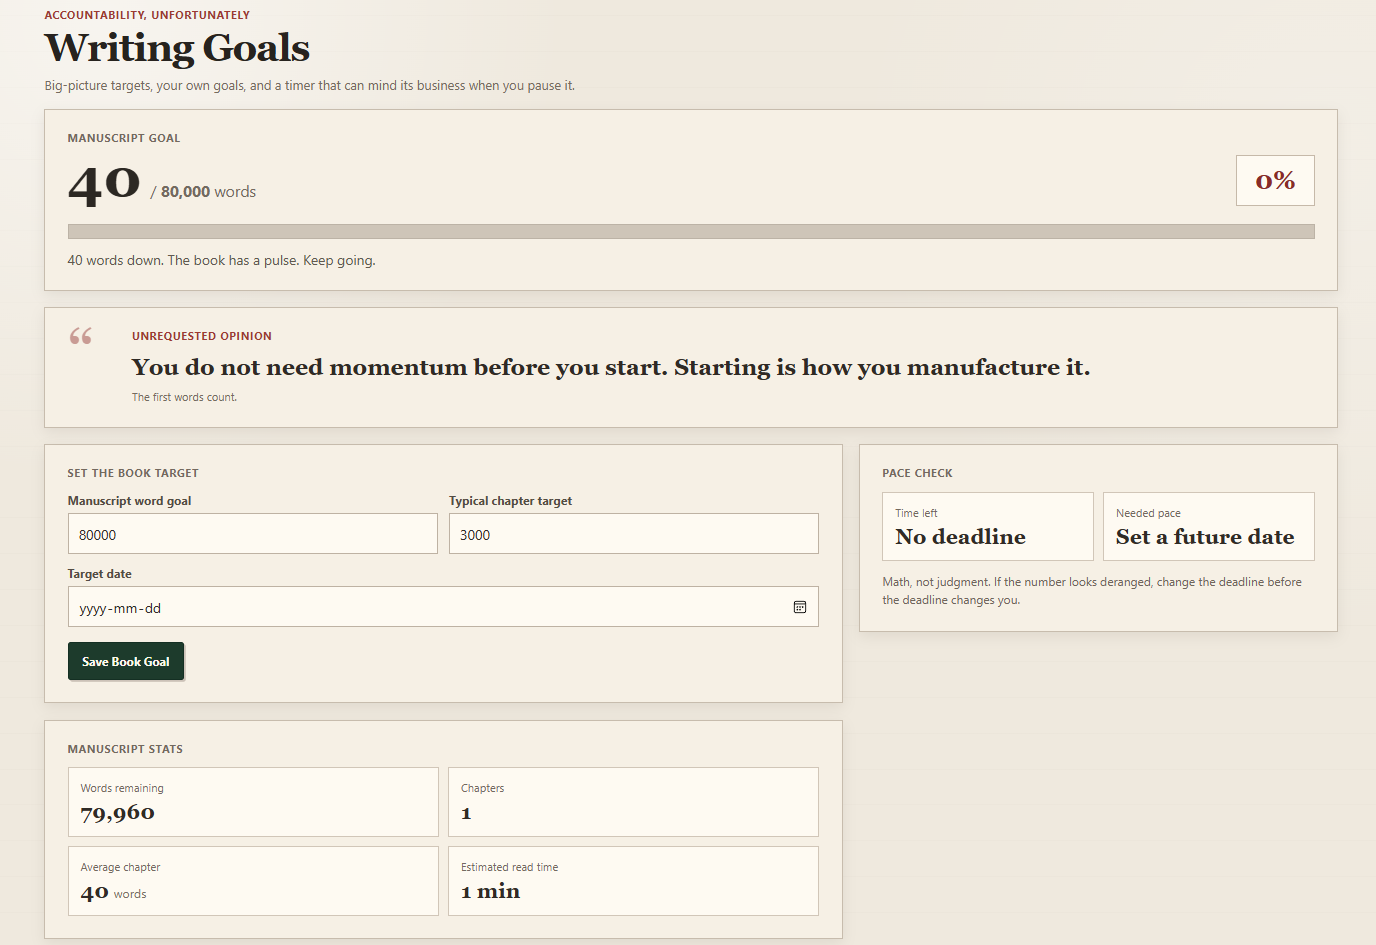Click the quote about manufacturing momentum
This screenshot has height=945, width=1376.
click(611, 367)
